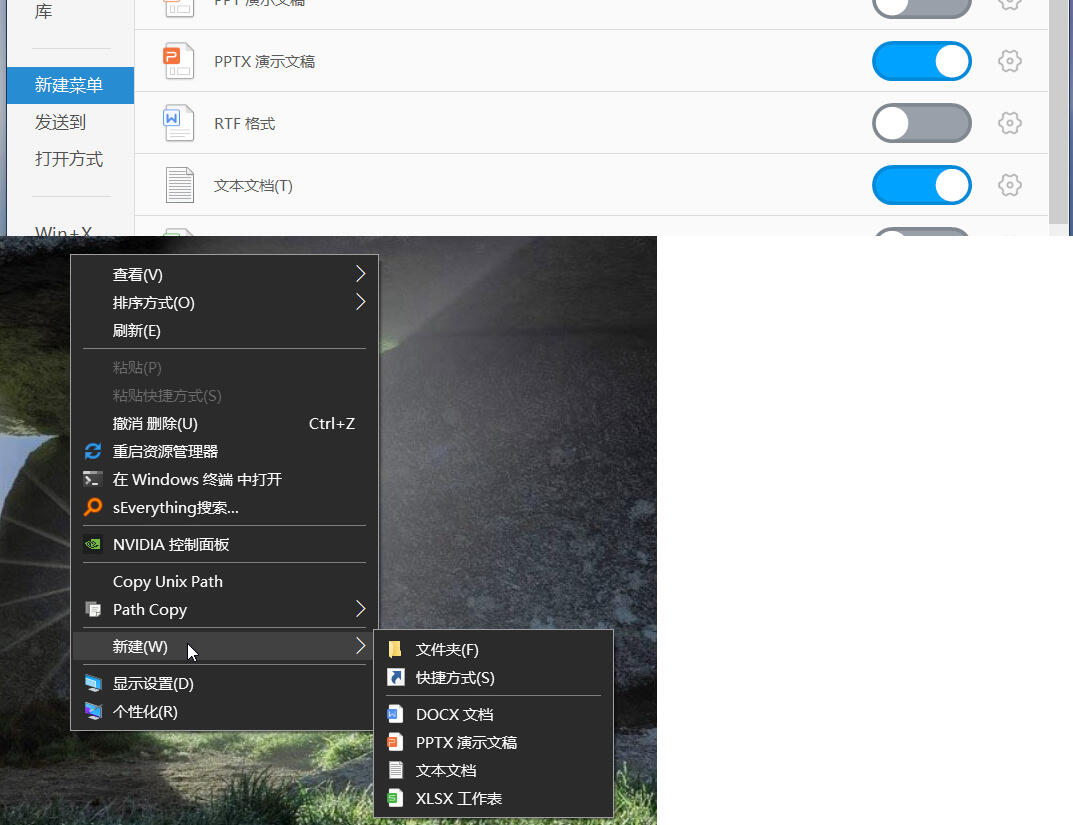Disable the PPTX 演示文稿 toggle switch
The height and width of the screenshot is (825, 1073).
pyautogui.click(x=921, y=61)
